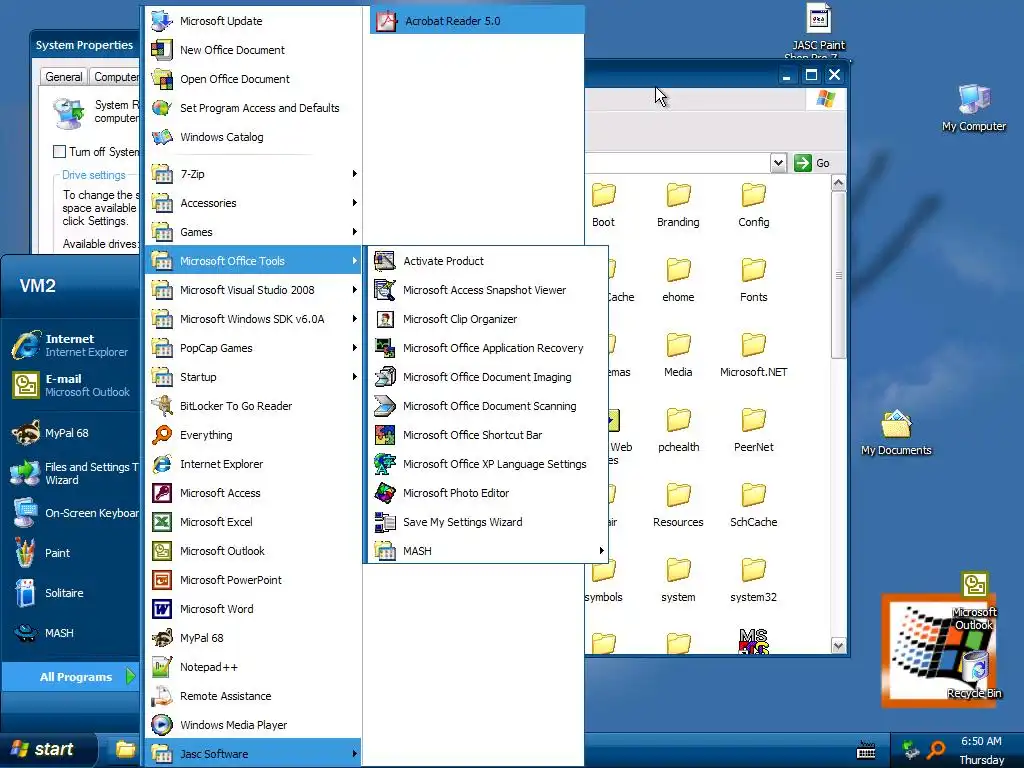Image resolution: width=1024 pixels, height=768 pixels.
Task: Run Save My Settings Wizard
Action: (x=488, y=522)
